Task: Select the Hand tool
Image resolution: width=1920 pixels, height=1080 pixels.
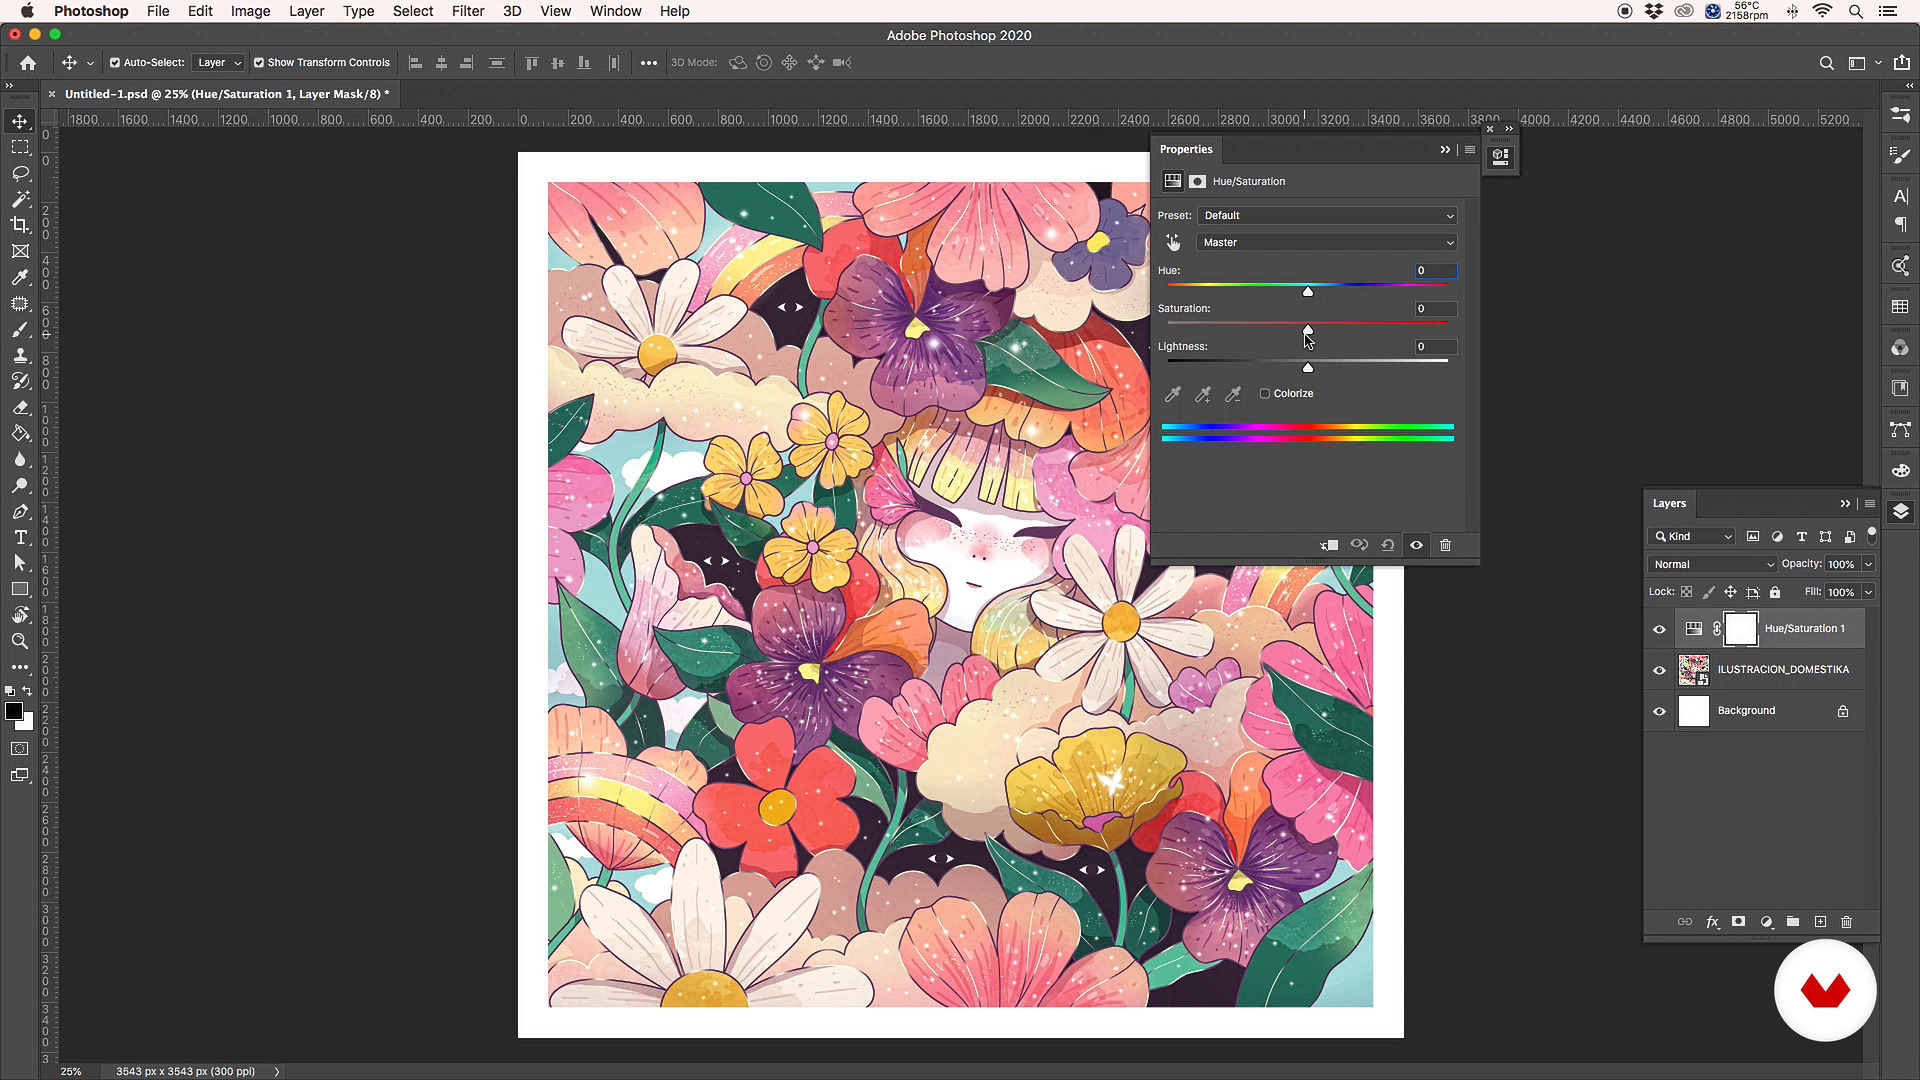Action: [x=20, y=615]
